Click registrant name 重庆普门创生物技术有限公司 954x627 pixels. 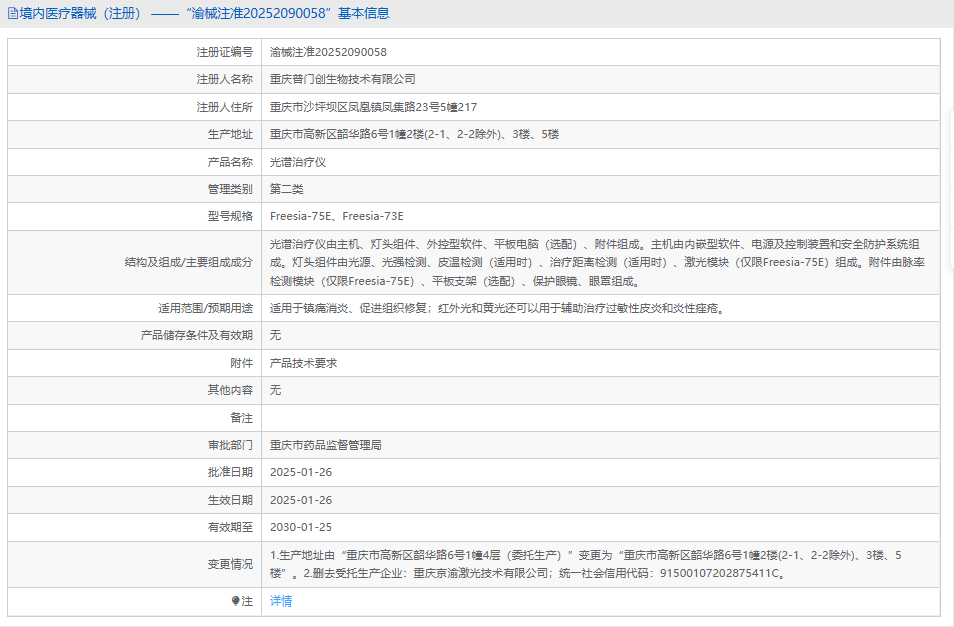point(343,79)
